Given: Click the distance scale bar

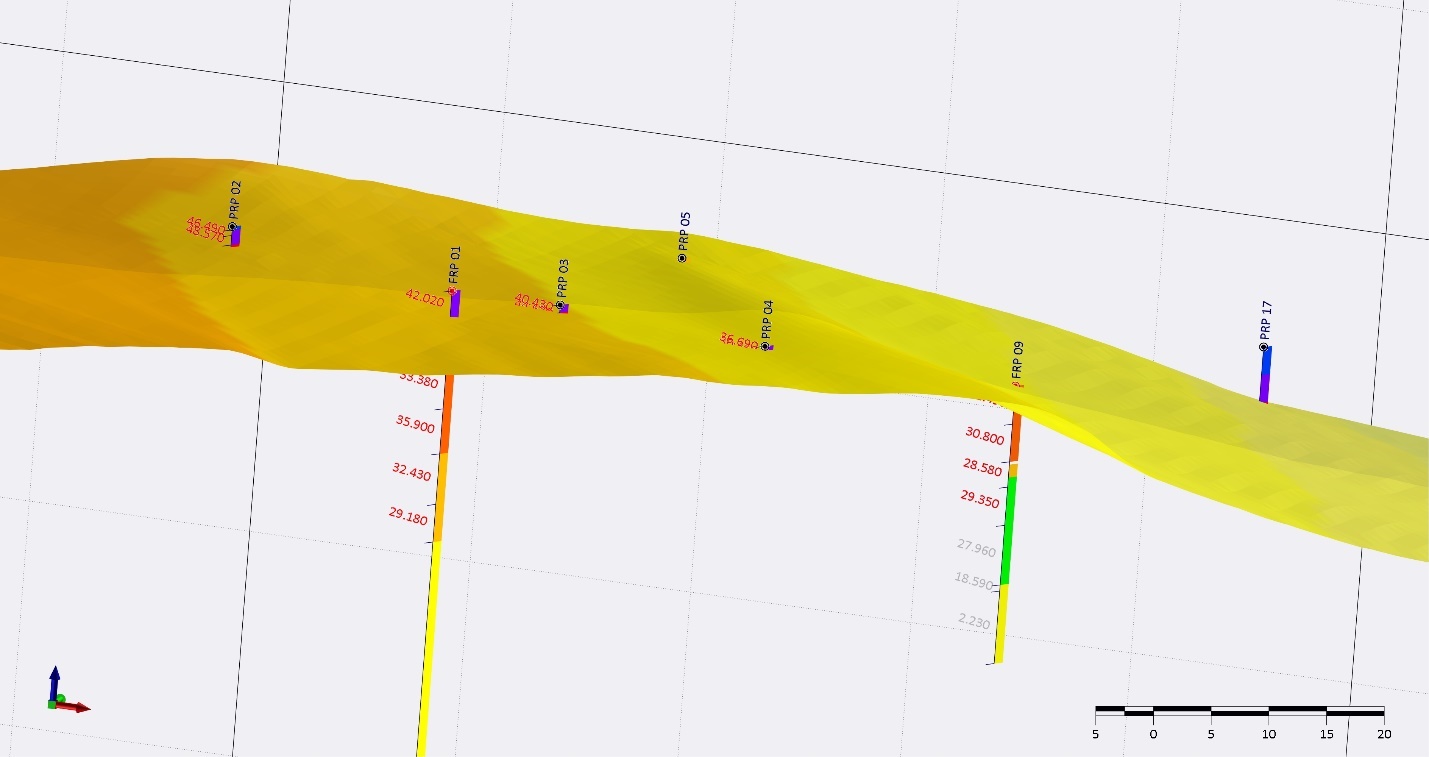Looking at the screenshot, I should [1239, 711].
